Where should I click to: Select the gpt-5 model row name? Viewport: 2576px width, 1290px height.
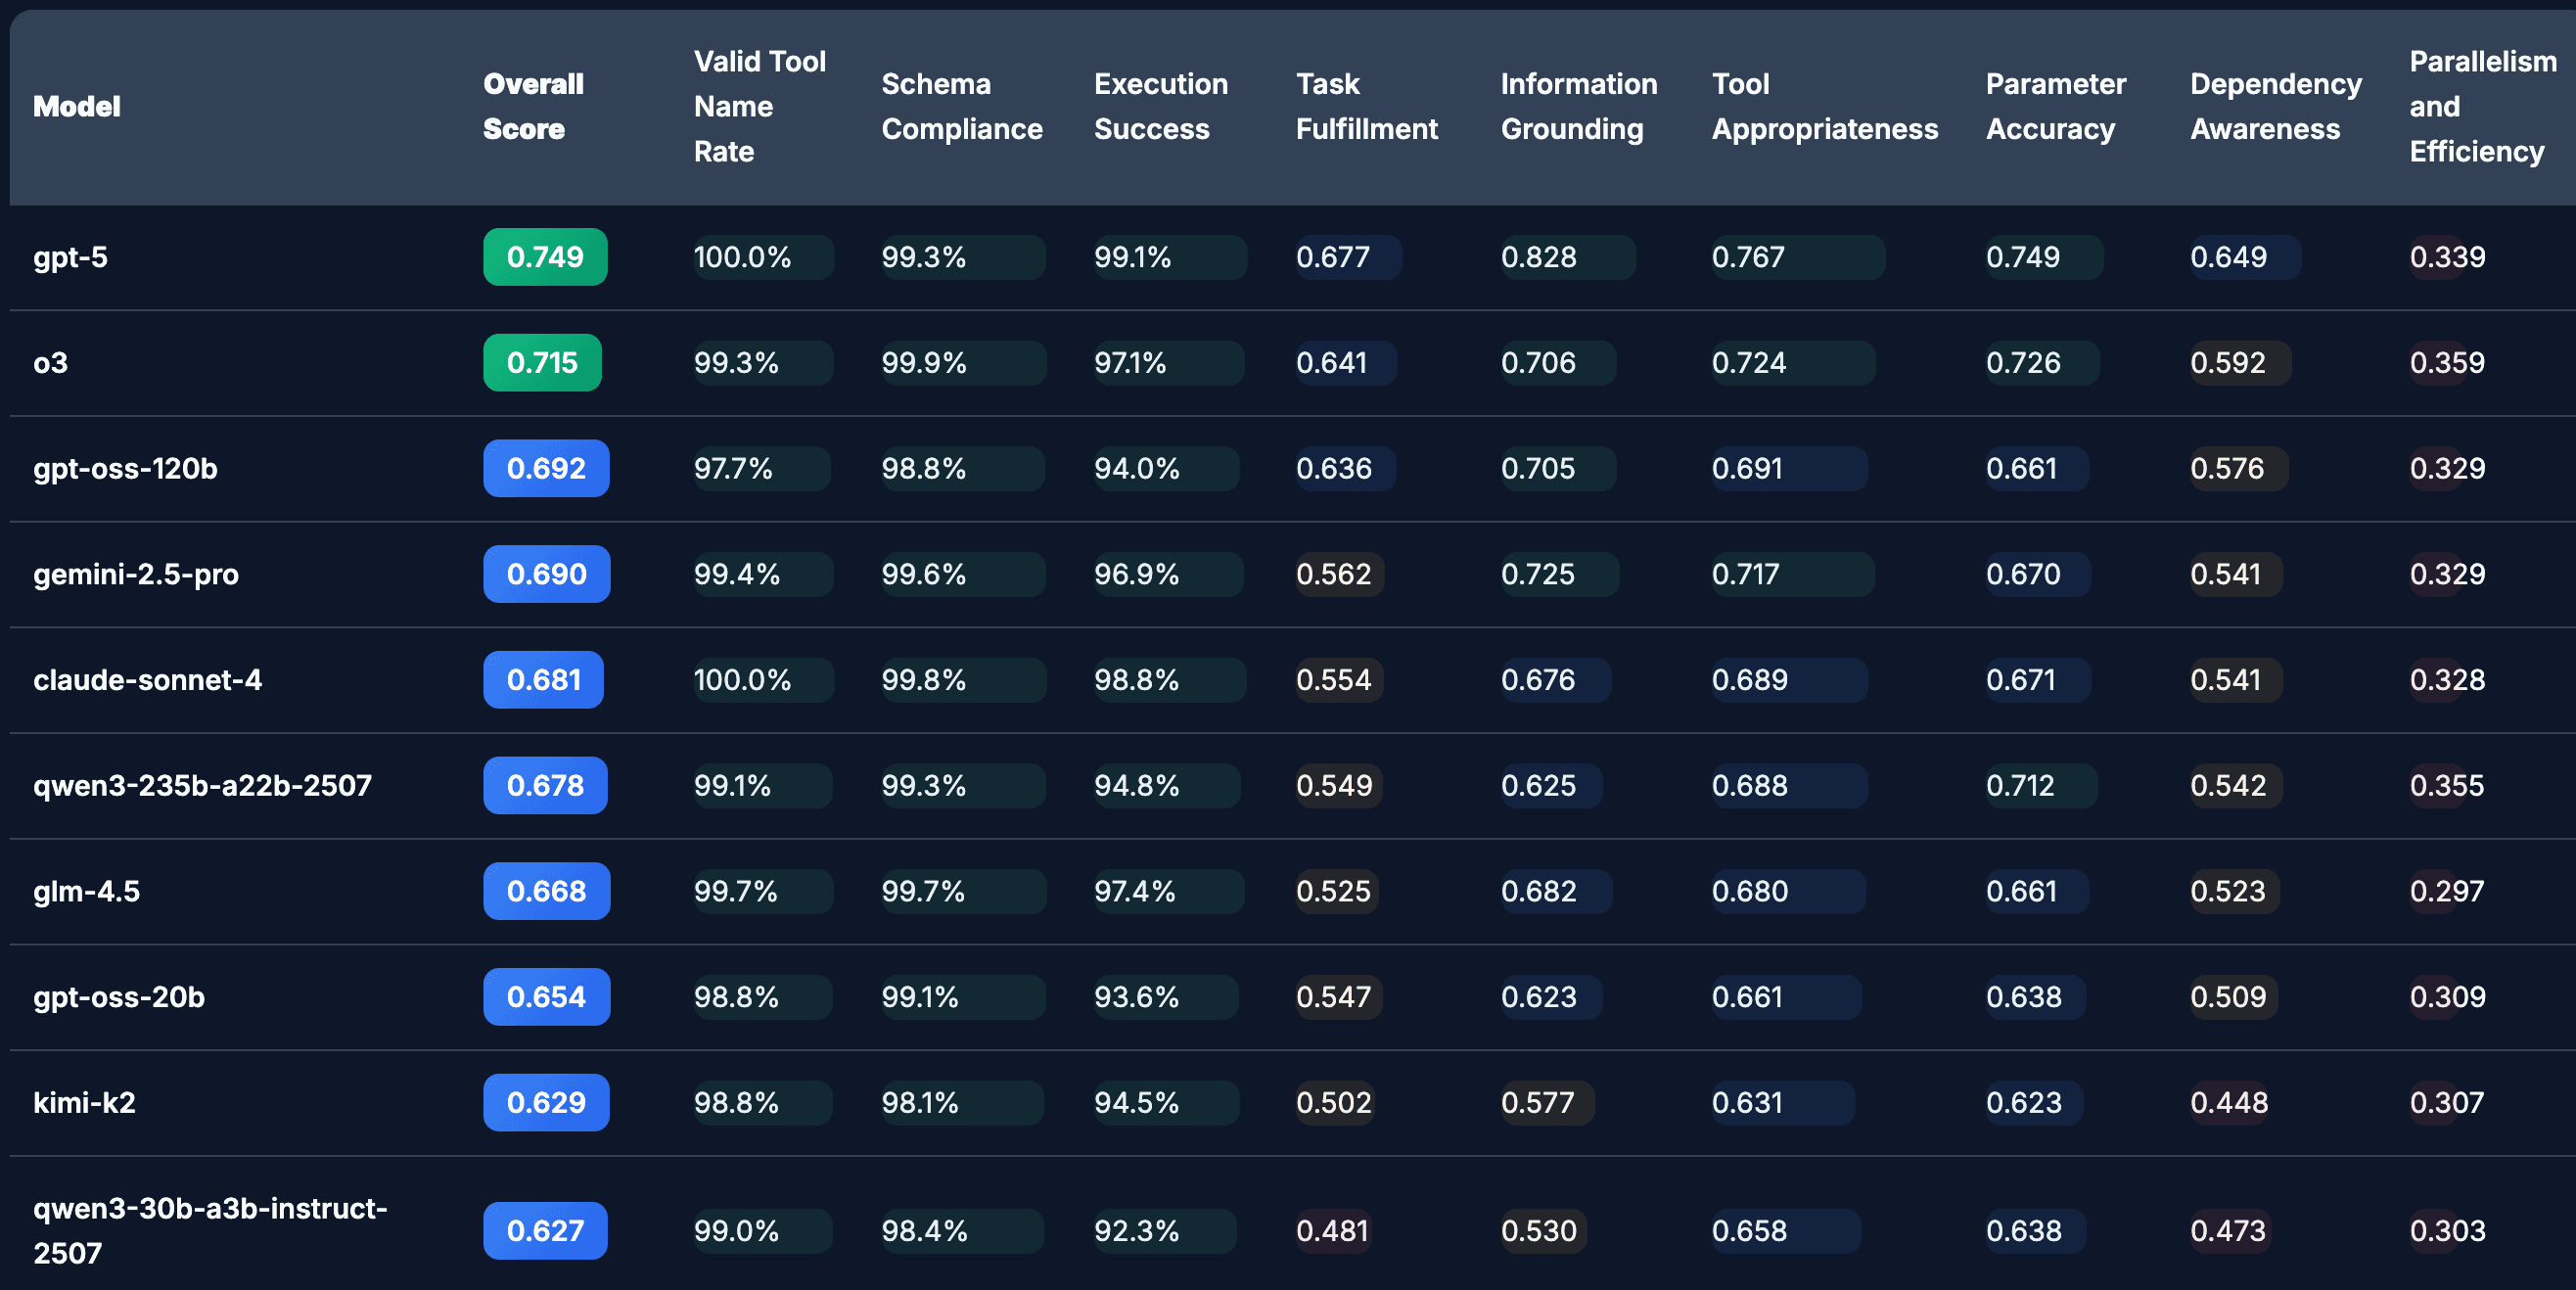(x=70, y=257)
